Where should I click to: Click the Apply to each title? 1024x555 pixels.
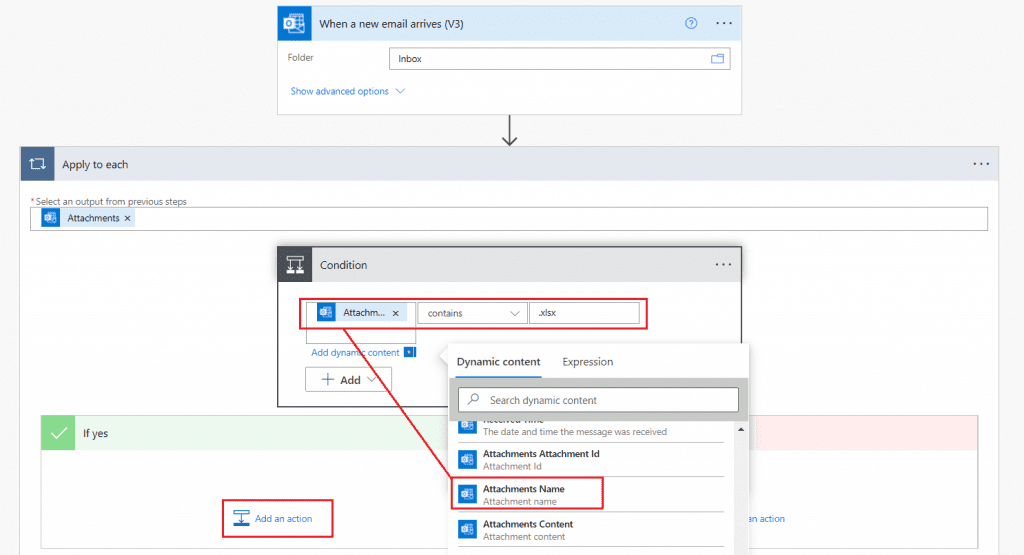coord(95,164)
